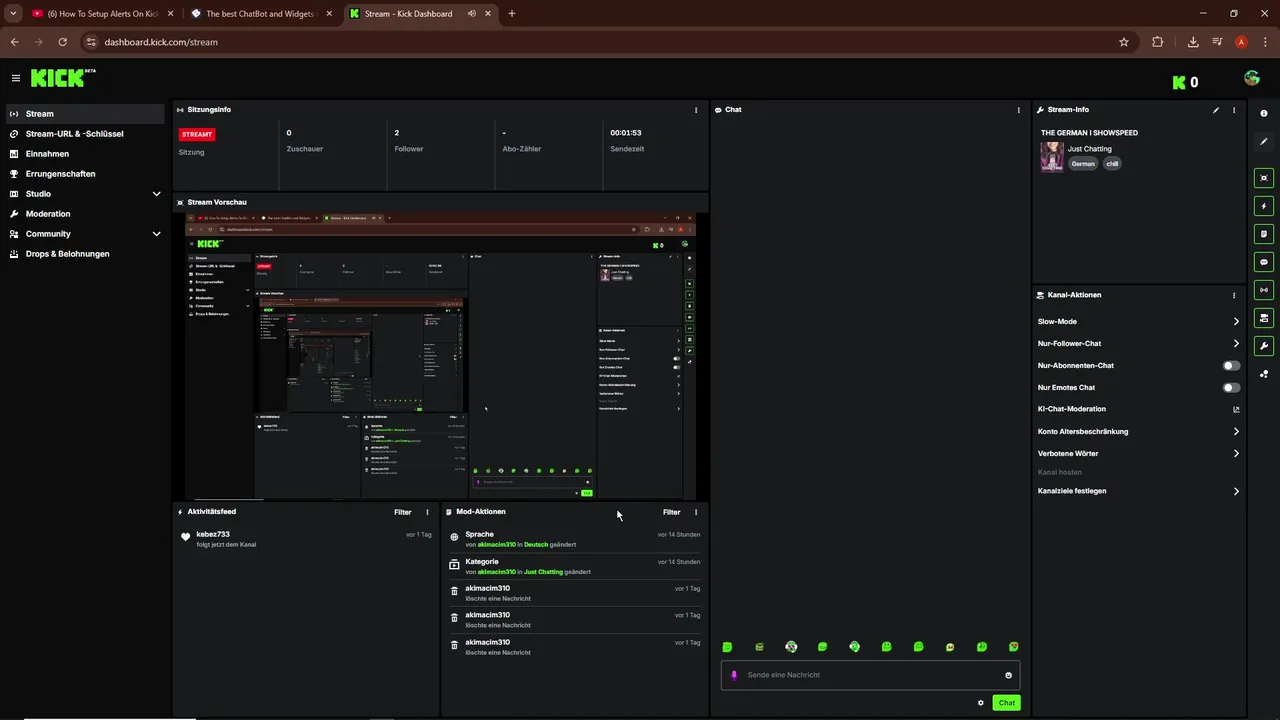Expand the Studio menu chevron
The width and height of the screenshot is (1280, 720).
click(156, 194)
